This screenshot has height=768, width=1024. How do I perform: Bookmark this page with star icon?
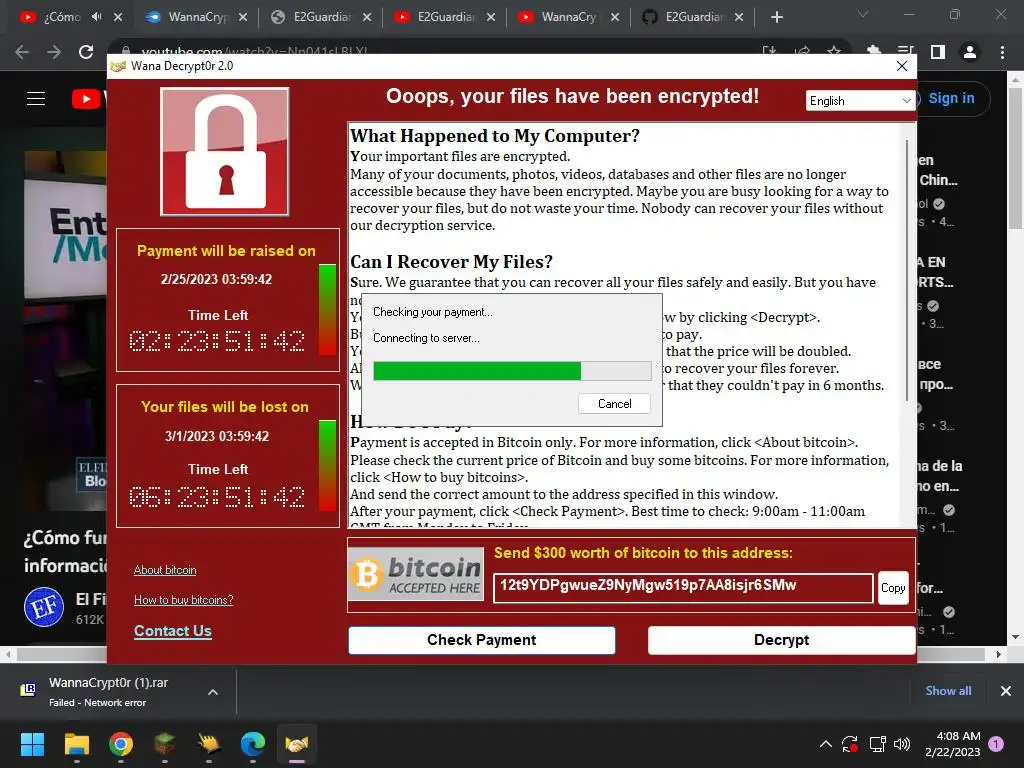click(834, 51)
